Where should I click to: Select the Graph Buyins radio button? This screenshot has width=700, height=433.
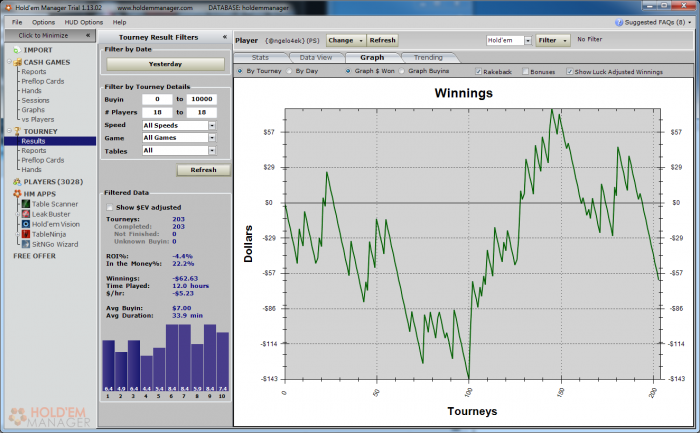point(402,71)
